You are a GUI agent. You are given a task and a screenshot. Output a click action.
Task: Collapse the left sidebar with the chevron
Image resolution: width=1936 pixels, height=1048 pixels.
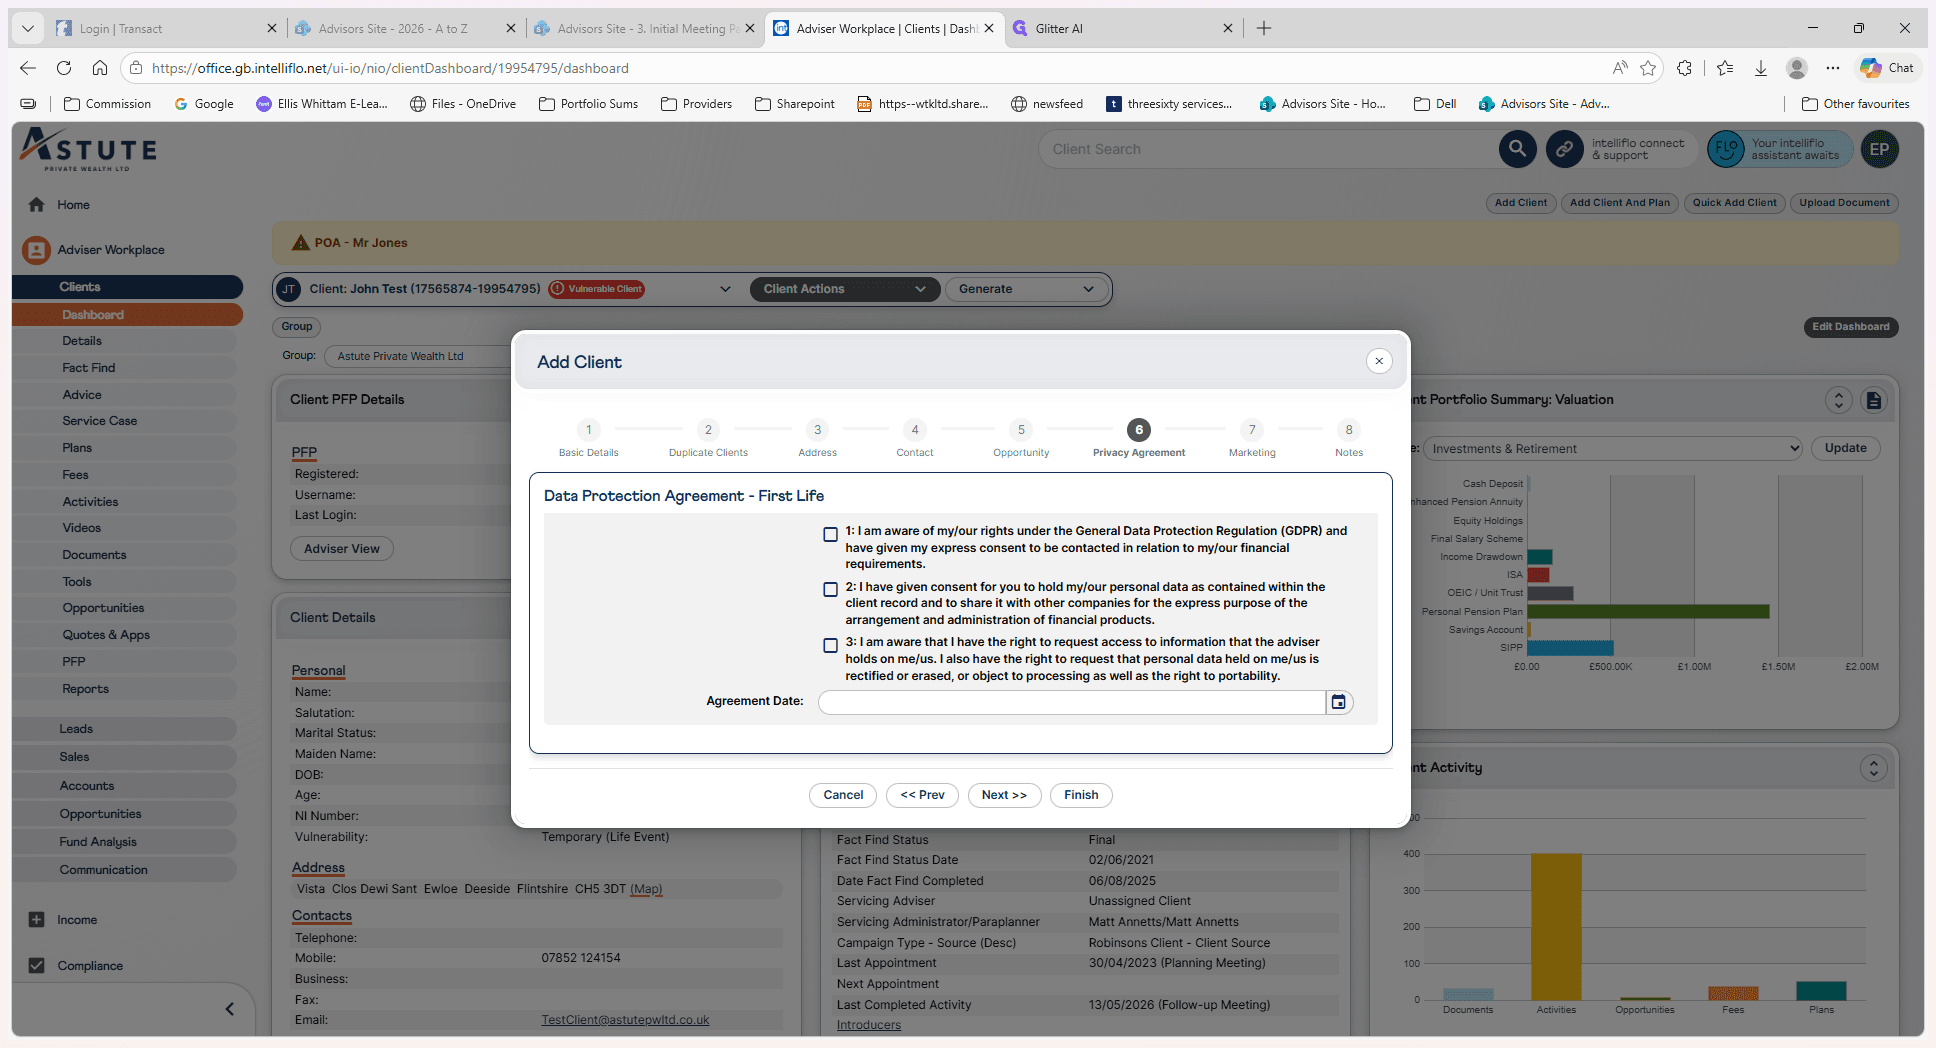(x=230, y=1009)
